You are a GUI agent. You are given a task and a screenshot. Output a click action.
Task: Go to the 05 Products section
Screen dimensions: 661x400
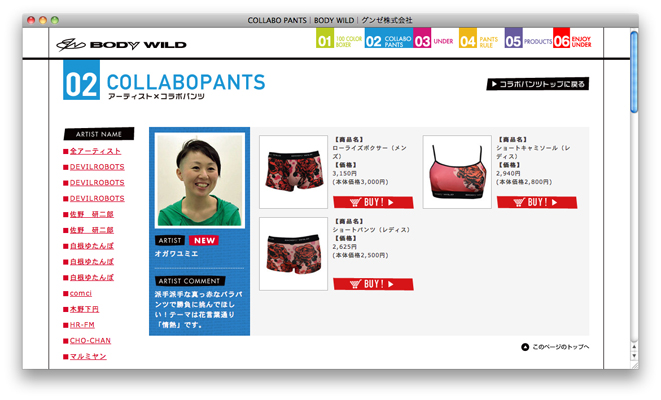tap(528, 41)
